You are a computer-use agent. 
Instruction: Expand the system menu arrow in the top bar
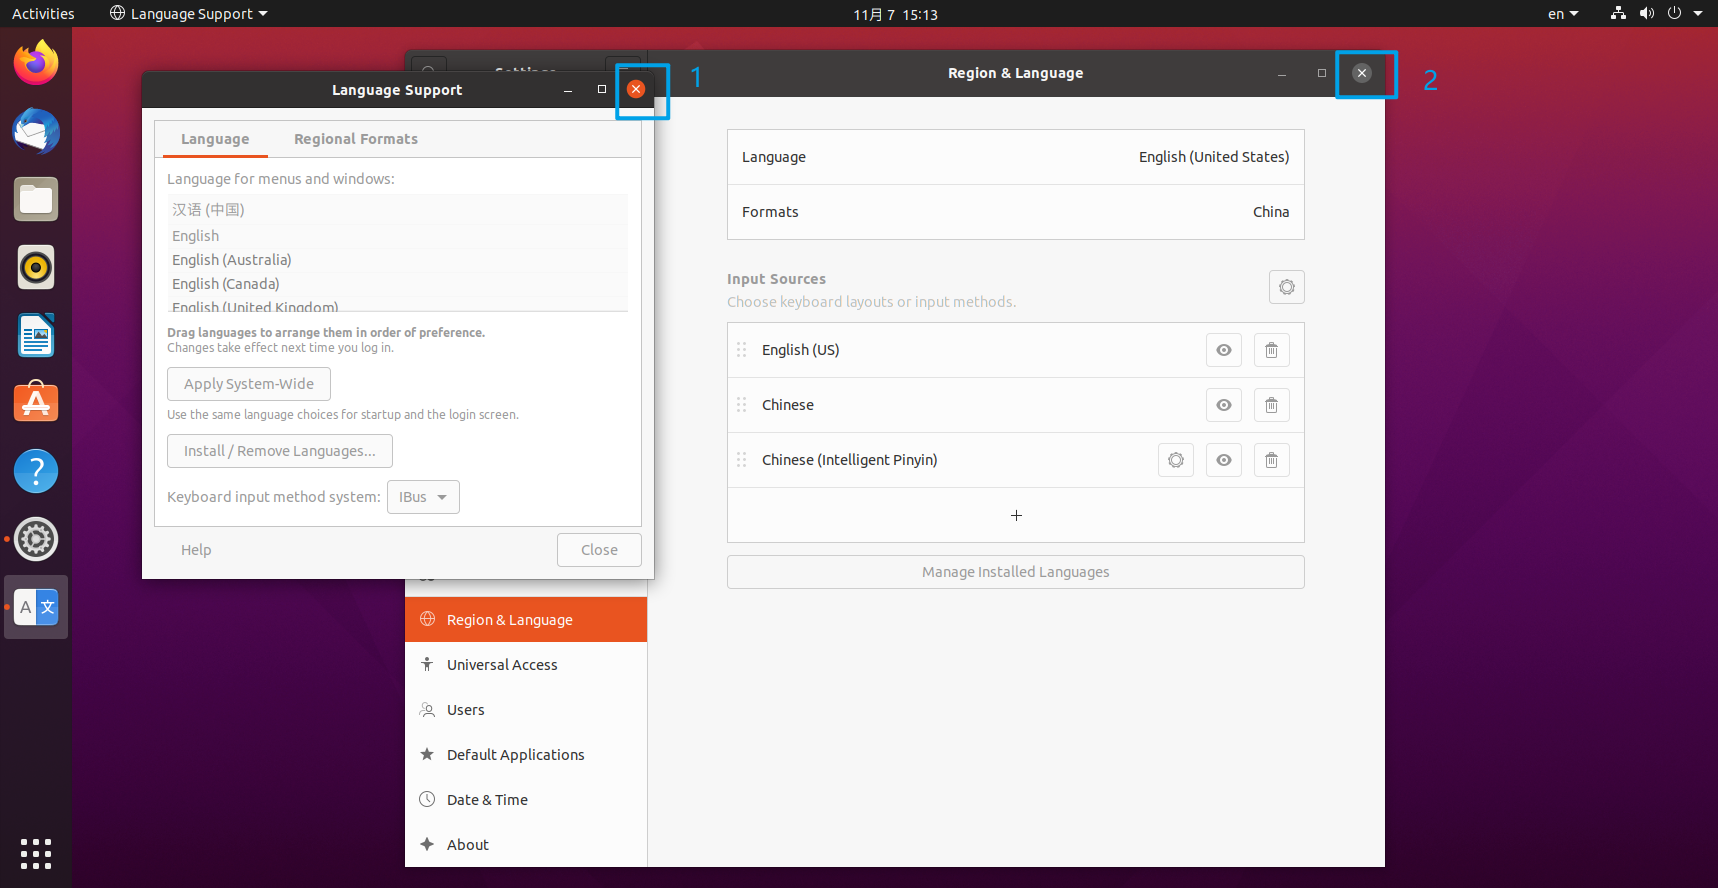[x=1698, y=13]
